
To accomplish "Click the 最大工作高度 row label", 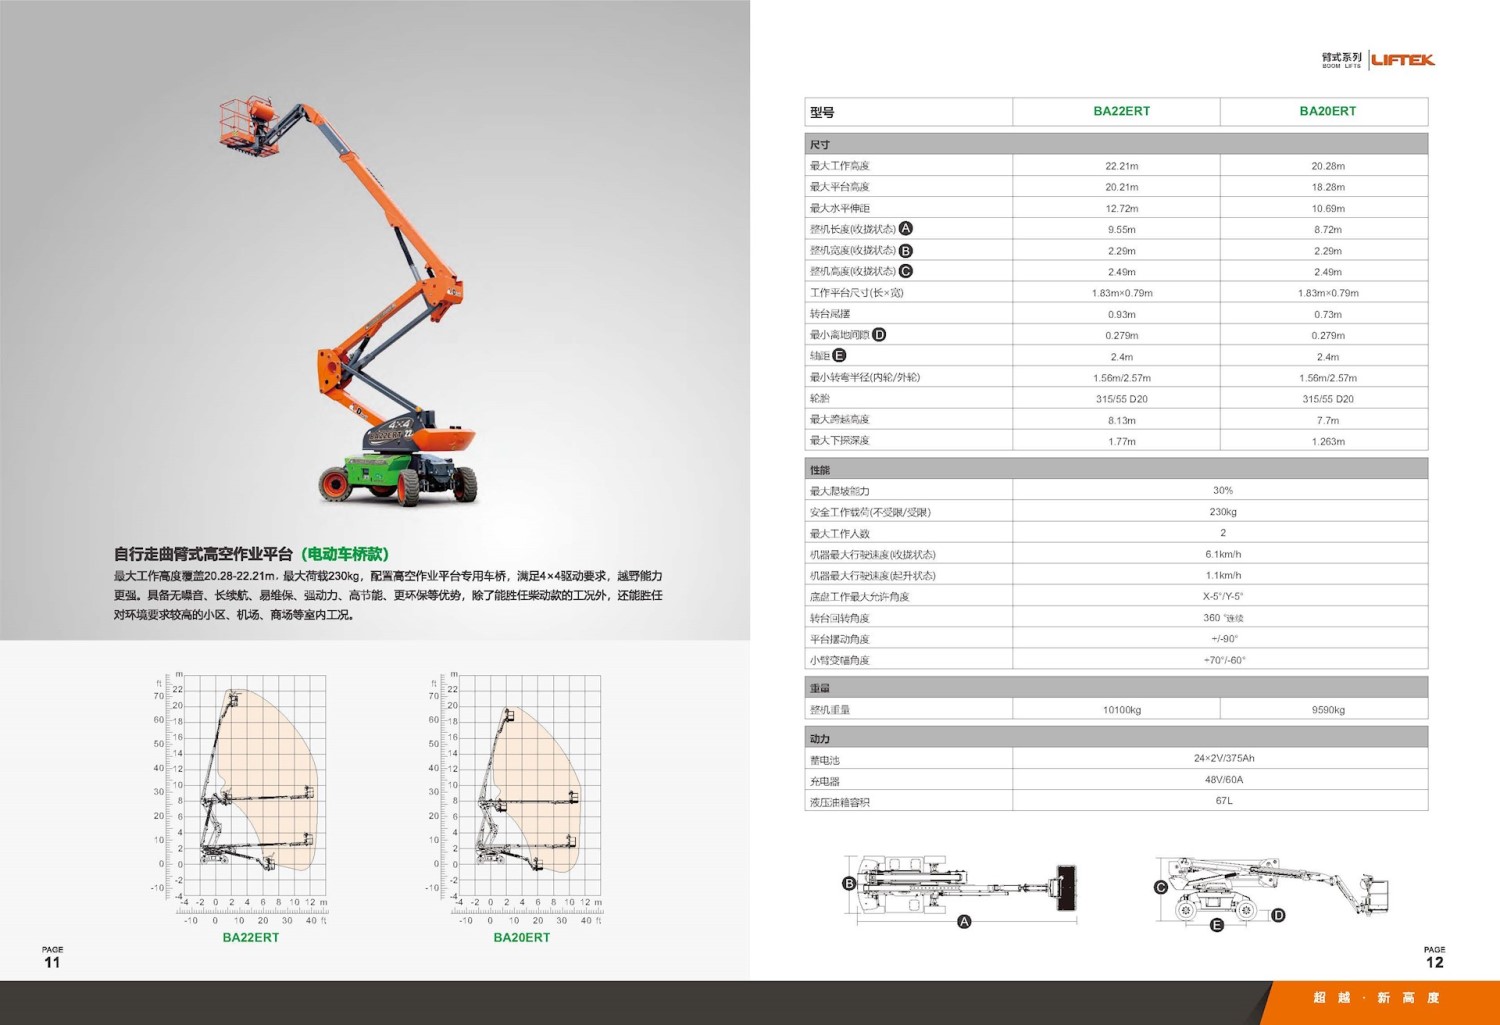I will [839, 166].
